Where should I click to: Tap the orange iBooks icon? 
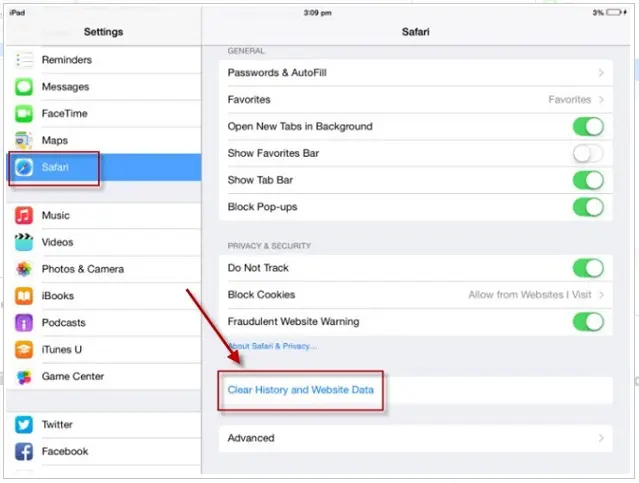24,296
